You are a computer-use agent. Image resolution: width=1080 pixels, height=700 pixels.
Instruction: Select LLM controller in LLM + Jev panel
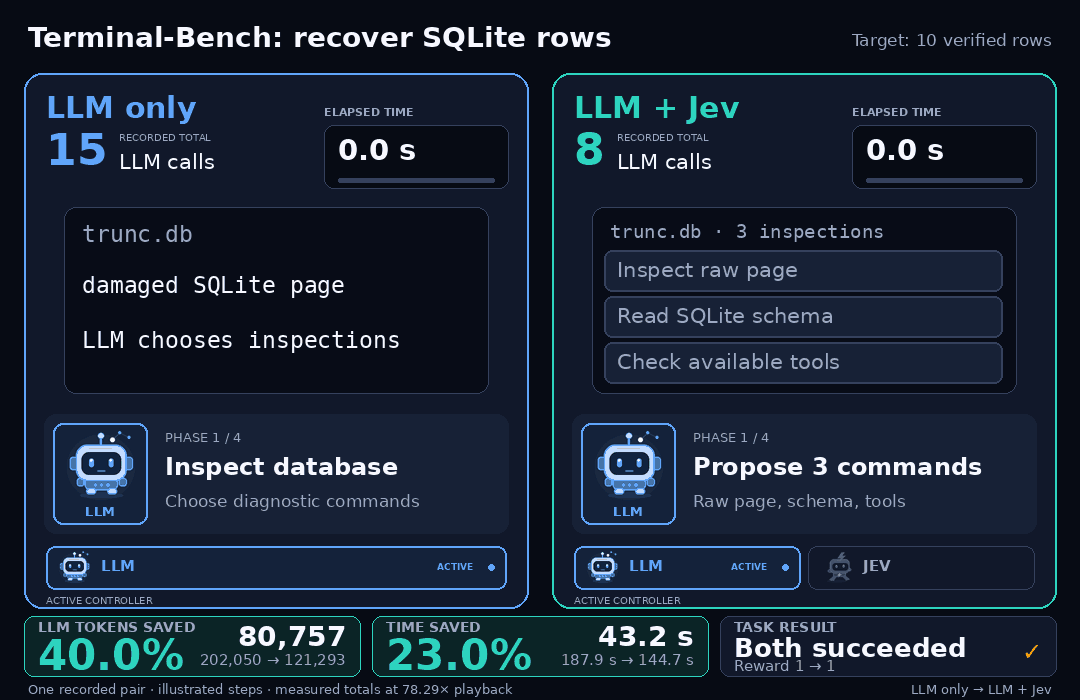click(687, 568)
